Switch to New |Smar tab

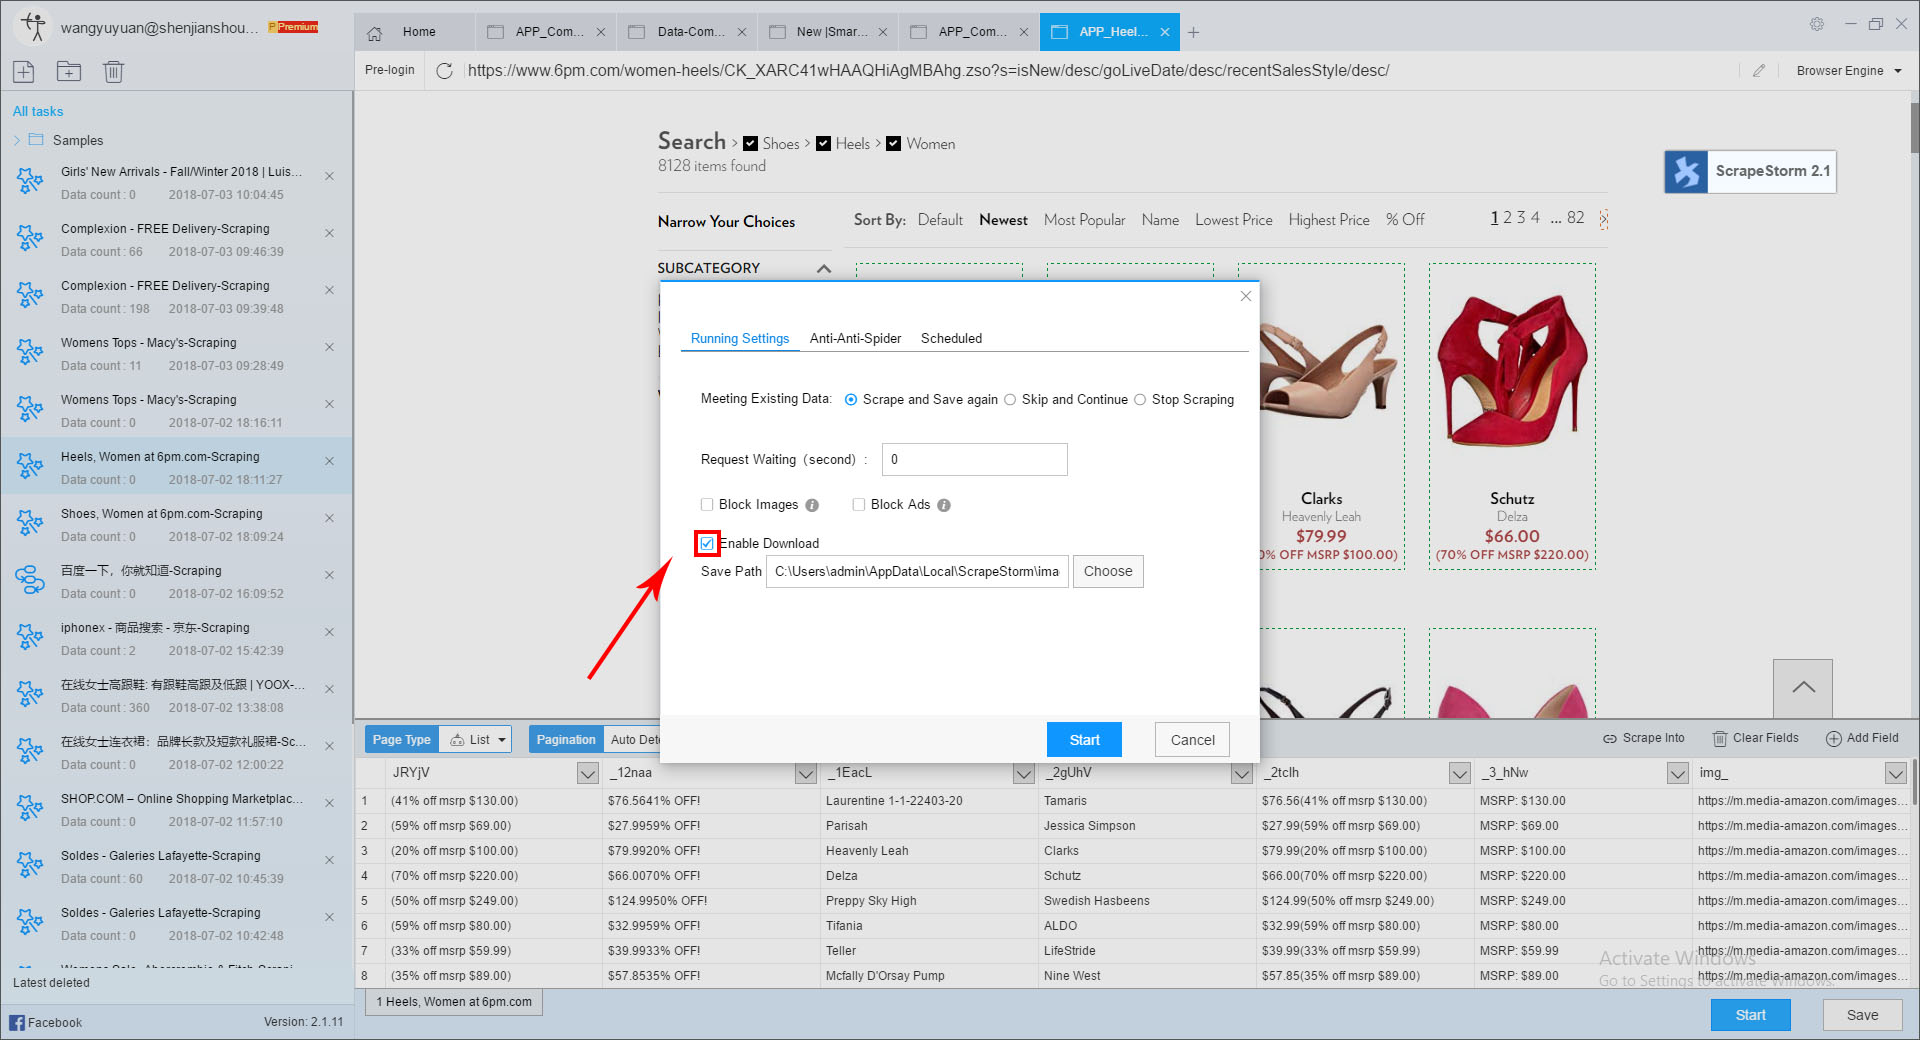tap(828, 32)
